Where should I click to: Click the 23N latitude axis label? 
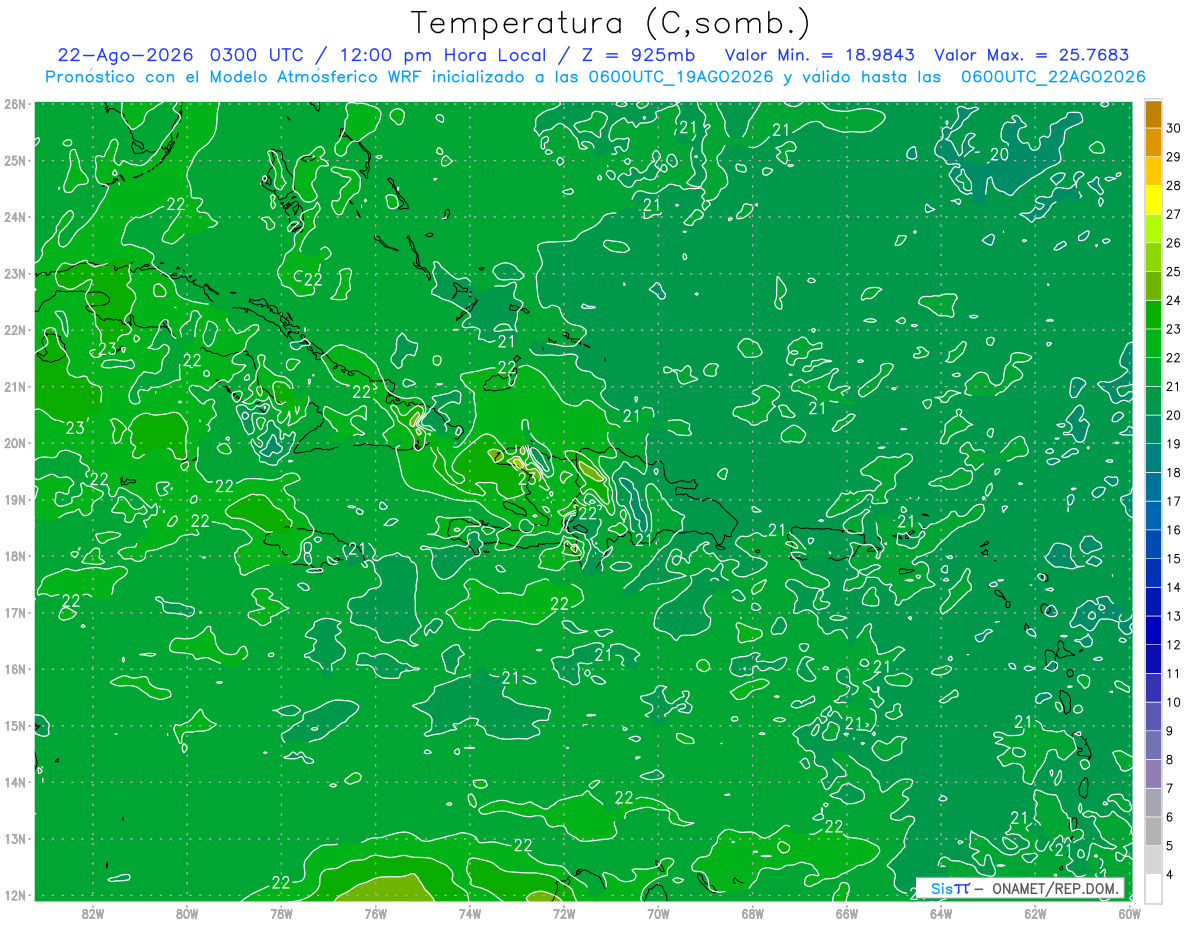point(15,273)
